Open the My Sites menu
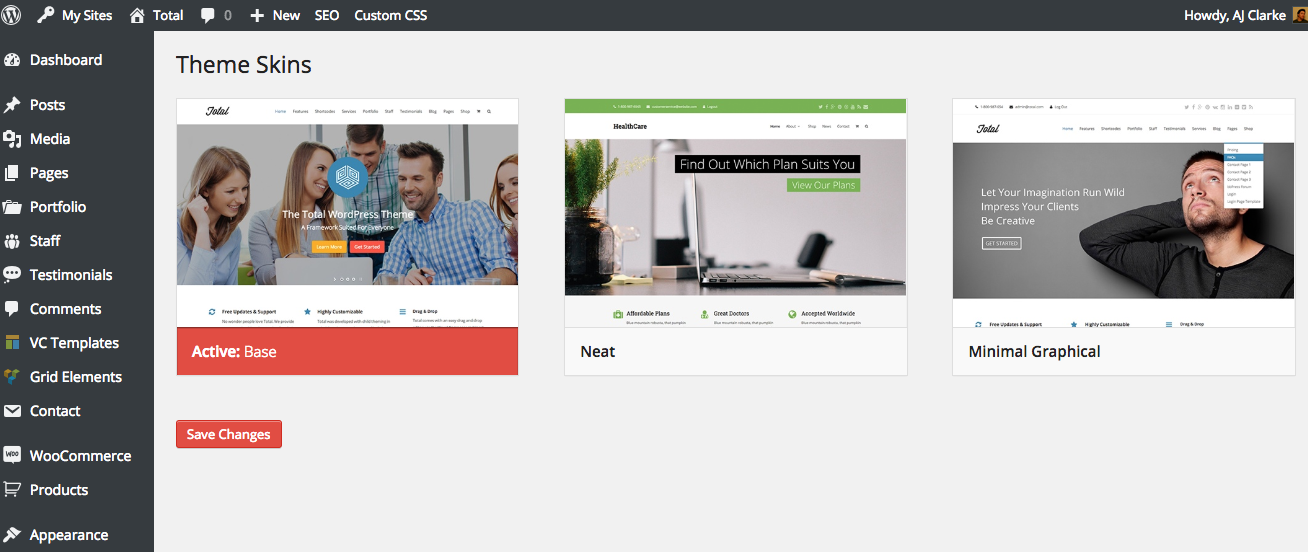Screen dimensions: 1308x552 [x=76, y=15]
